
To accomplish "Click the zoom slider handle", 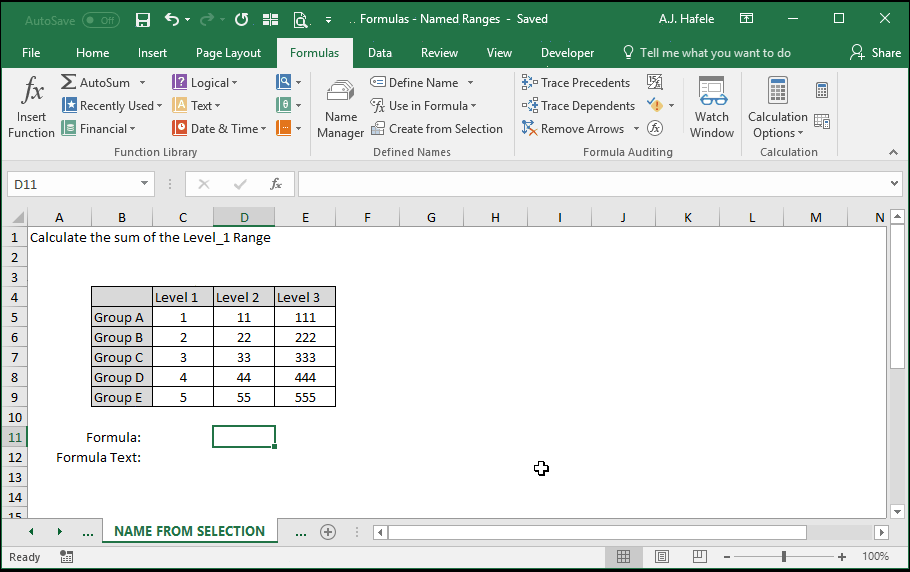I will pyautogui.click(x=783, y=557).
